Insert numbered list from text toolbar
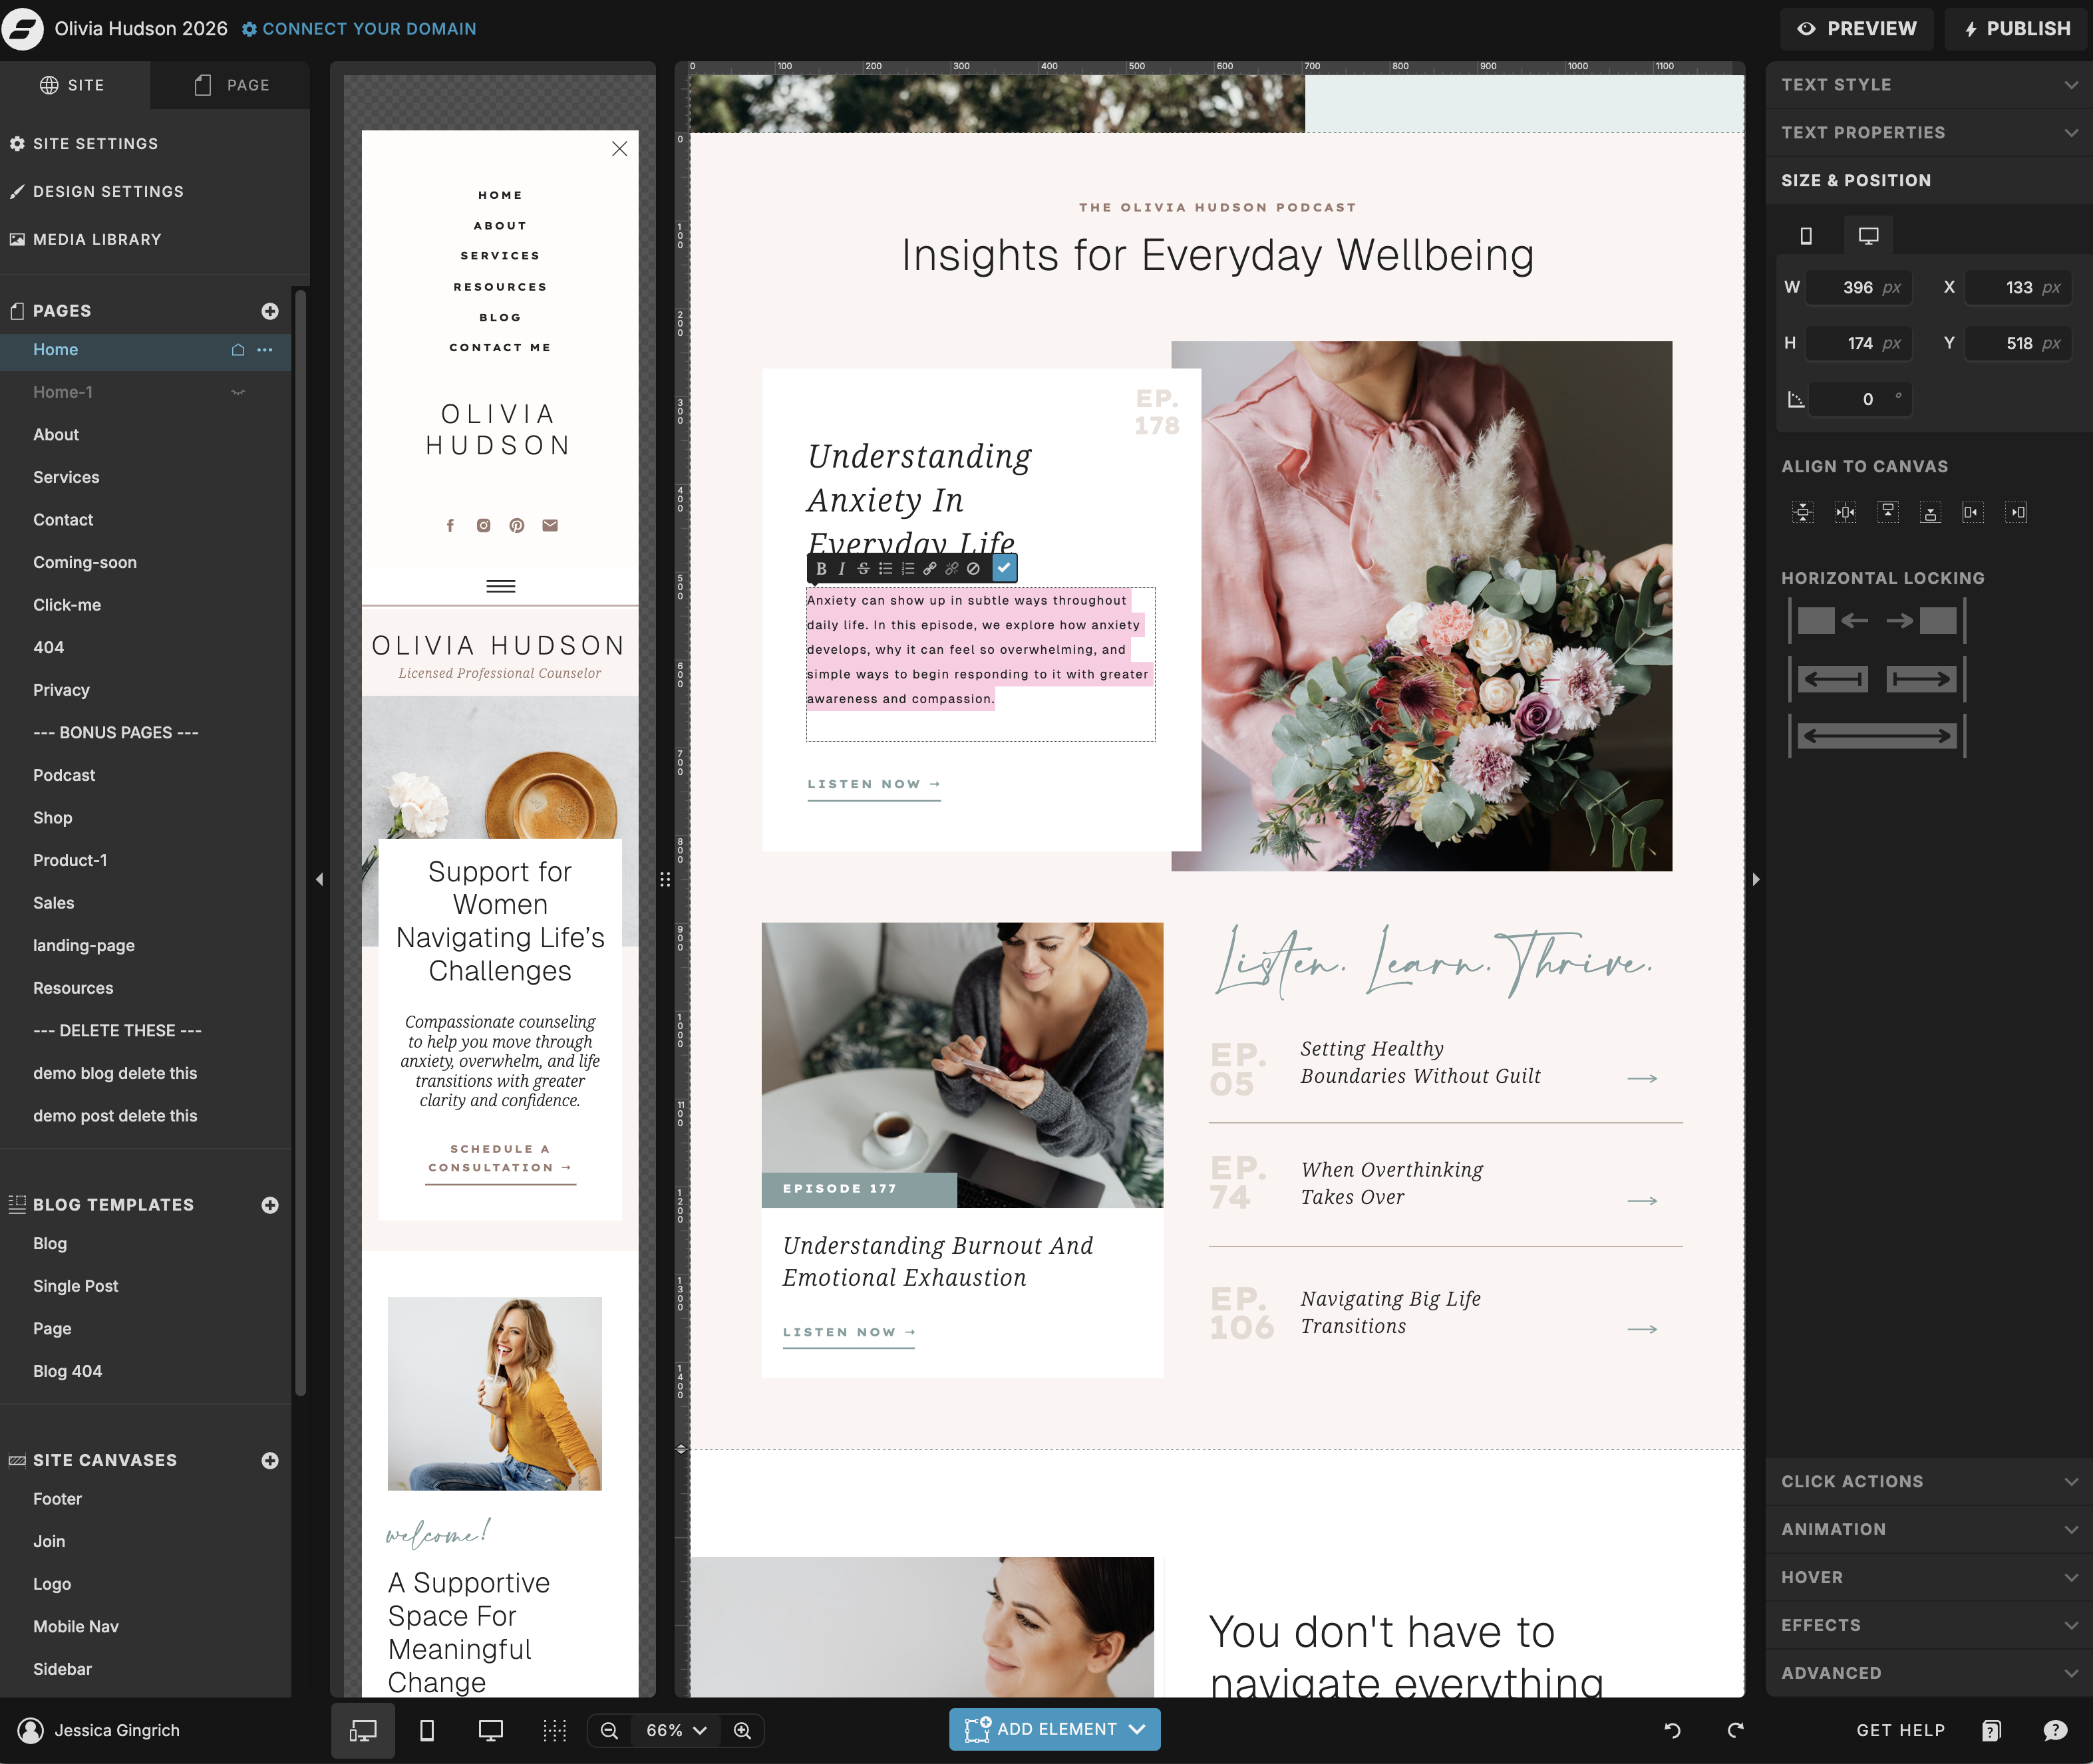 pos(907,568)
